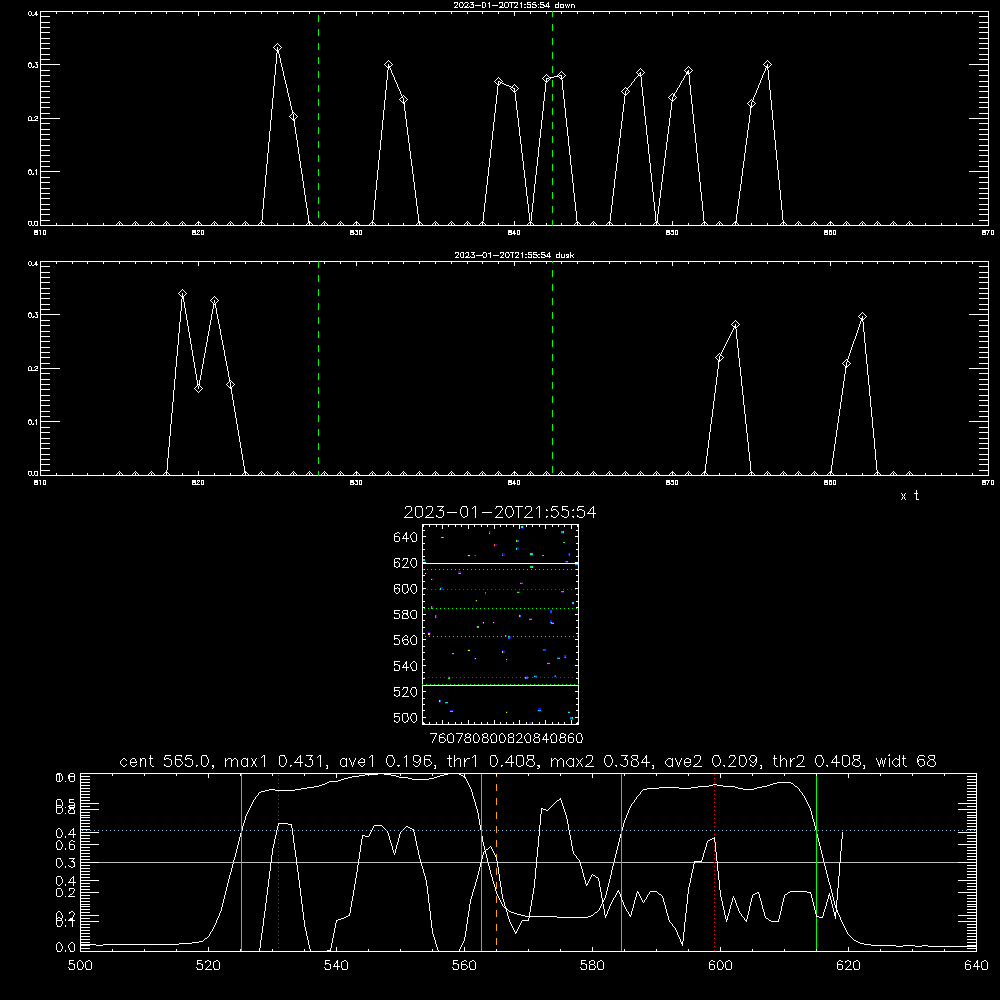Click 'cent 565.0' in the stats line
This screenshot has height=1000, width=1000.
coord(168,761)
